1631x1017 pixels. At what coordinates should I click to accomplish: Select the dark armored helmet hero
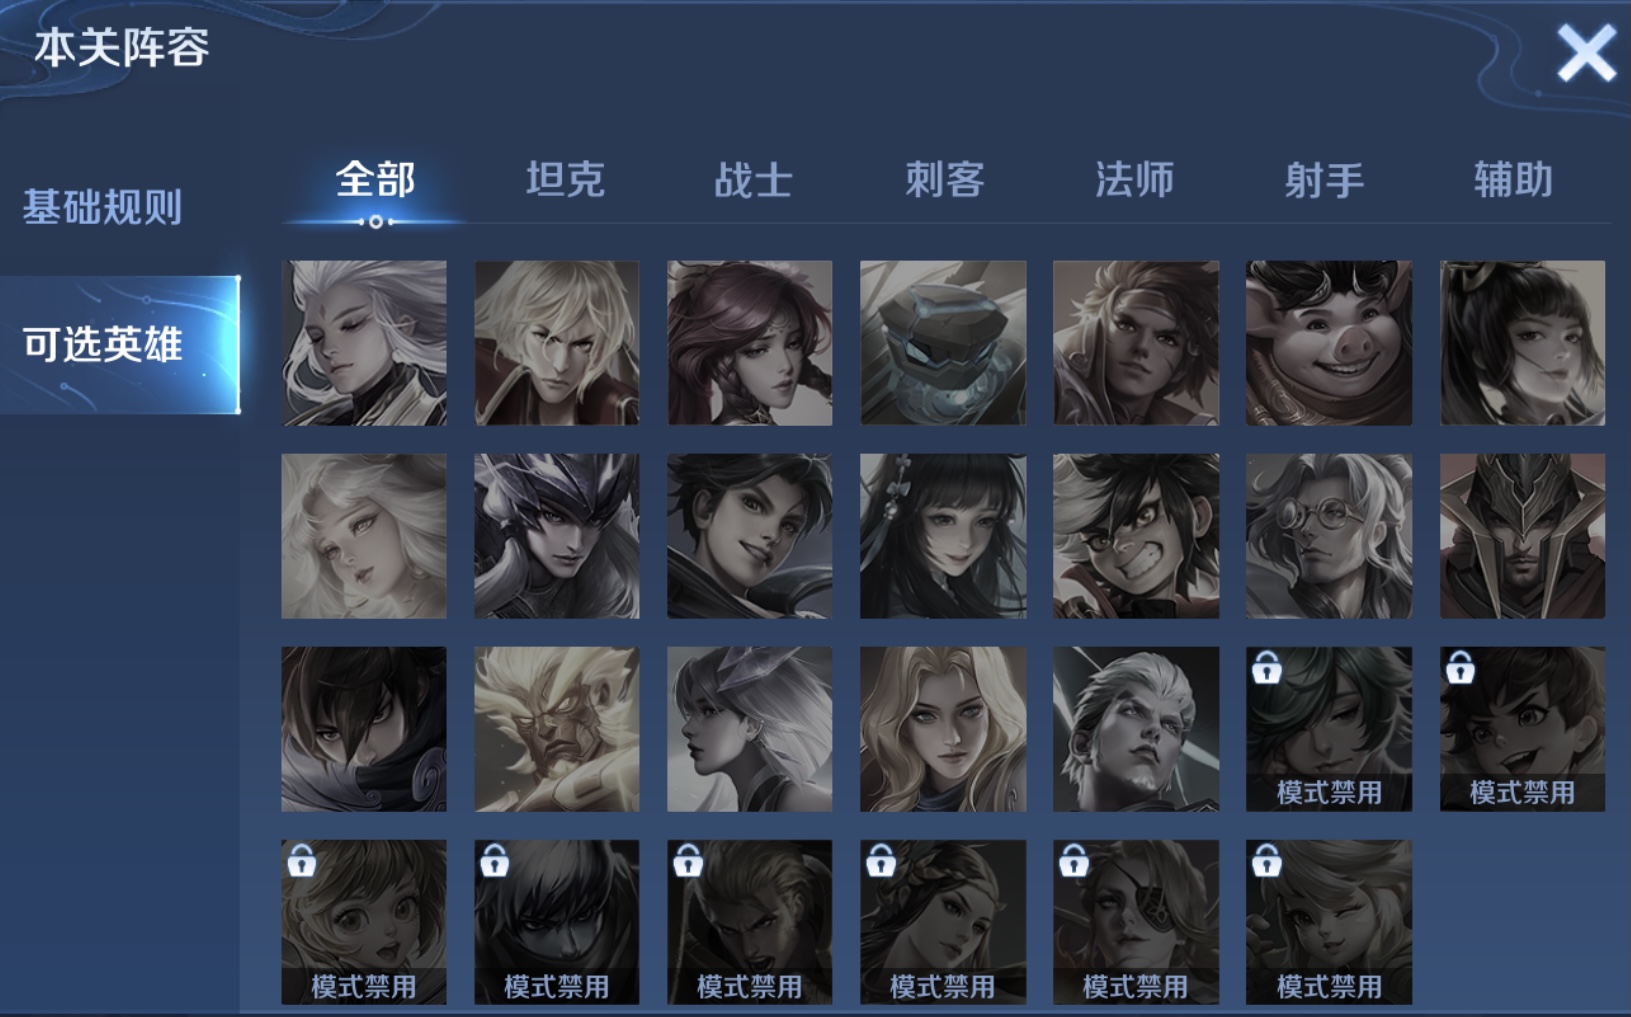point(1522,536)
